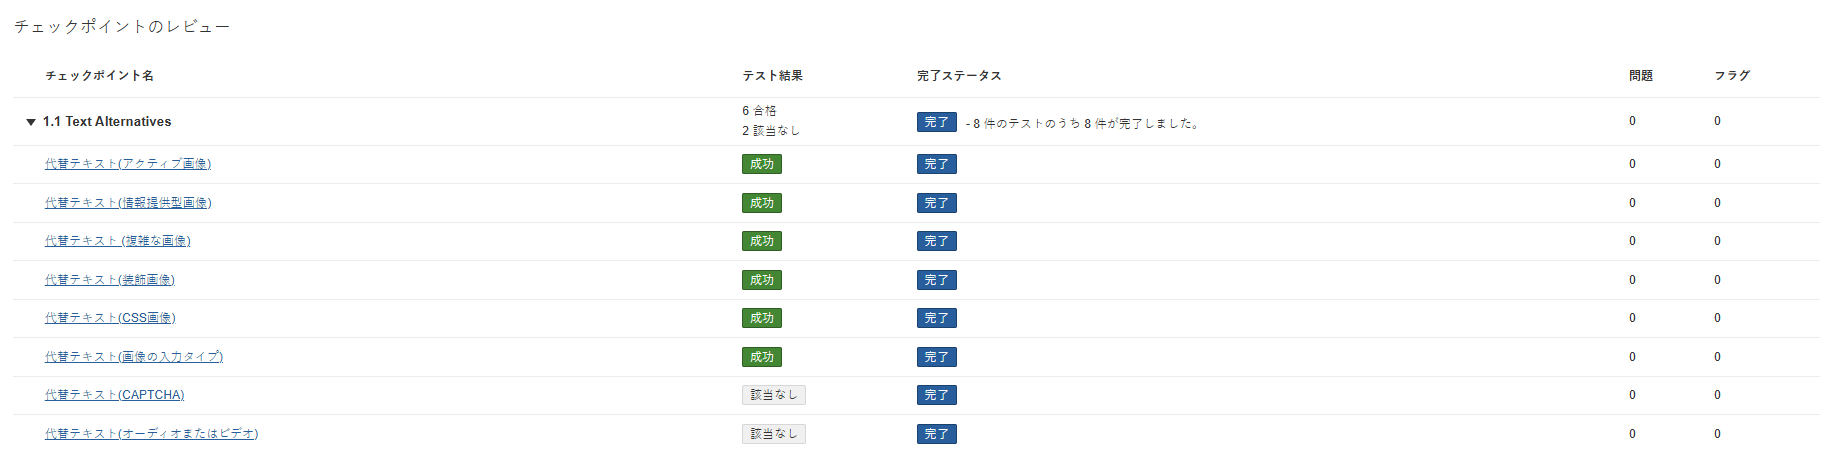
Task: Open 代替テキスト(オーディオまたはビデオ) link
Action: pyautogui.click(x=151, y=434)
